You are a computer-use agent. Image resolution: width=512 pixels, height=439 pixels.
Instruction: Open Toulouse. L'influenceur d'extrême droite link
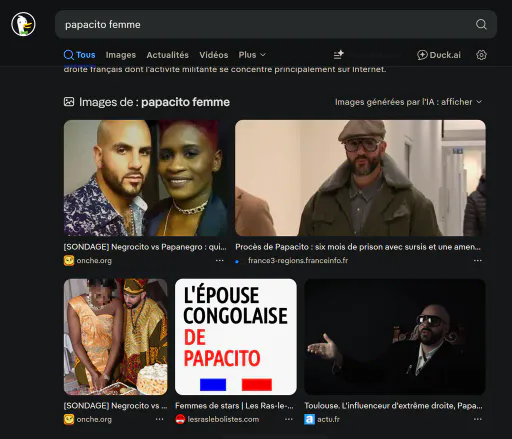(x=393, y=406)
